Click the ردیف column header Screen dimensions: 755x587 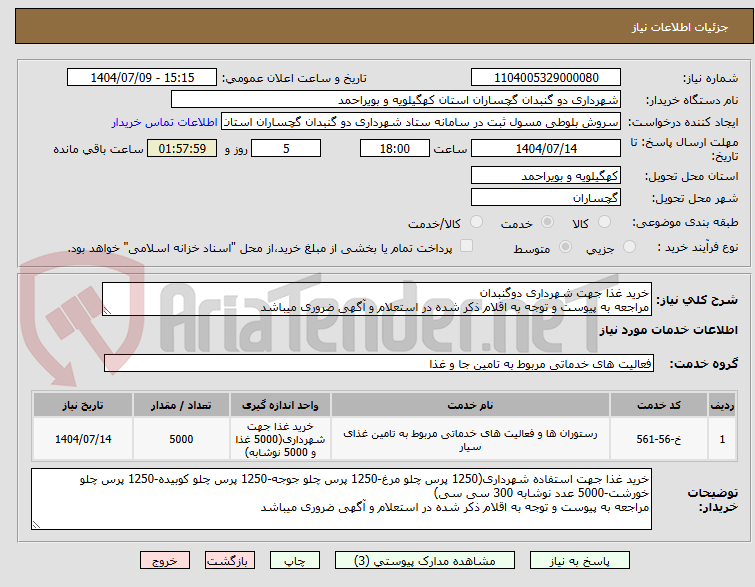tap(722, 405)
